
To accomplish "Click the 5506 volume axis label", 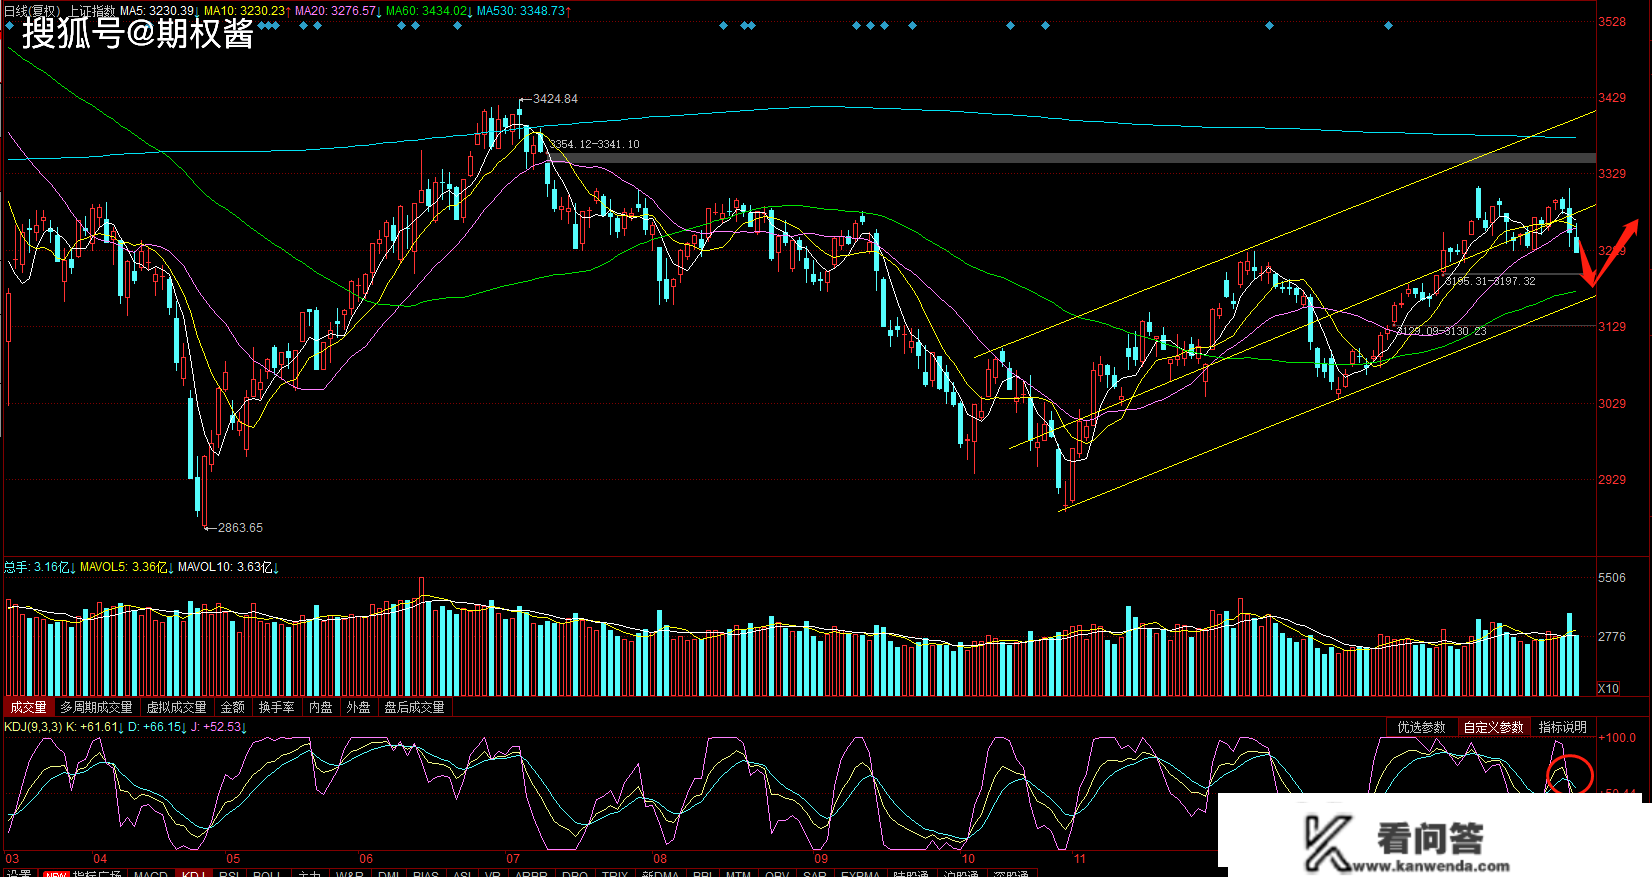I will tap(1612, 578).
